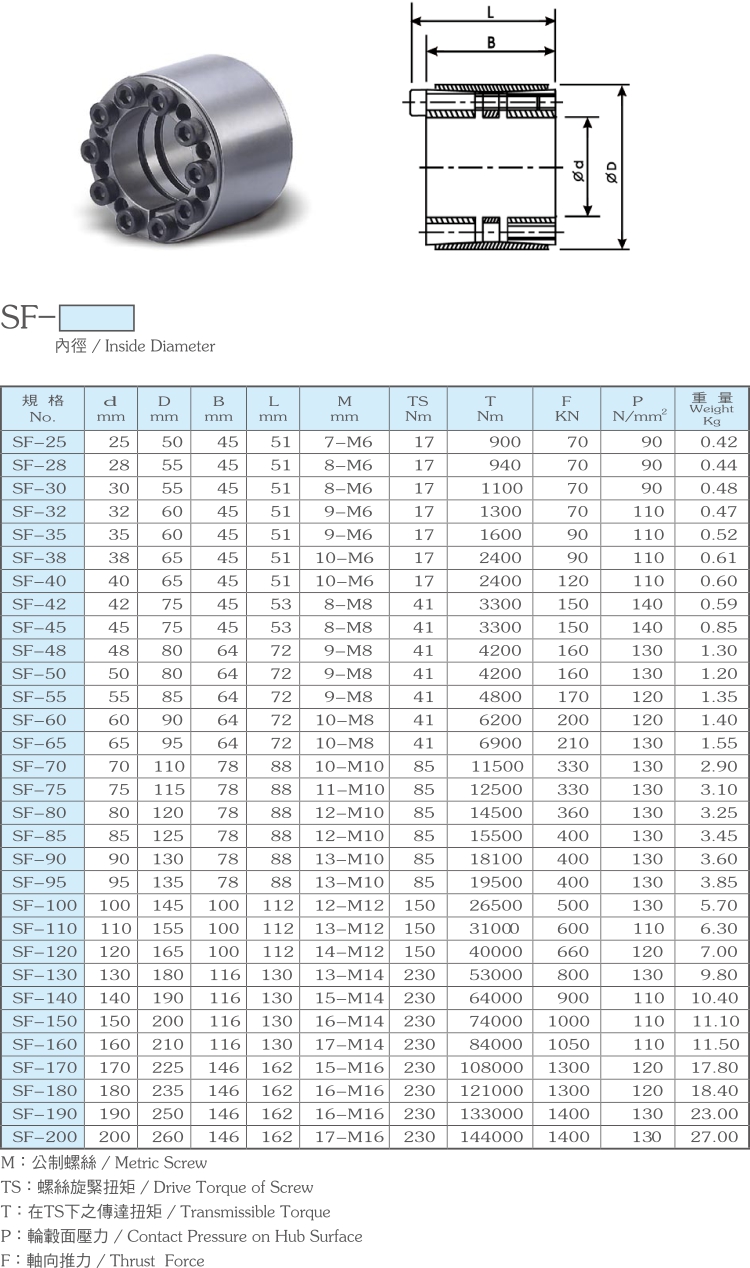Select the SF-130 row label
Viewport: 750px width, 1268px height.
click(43, 975)
